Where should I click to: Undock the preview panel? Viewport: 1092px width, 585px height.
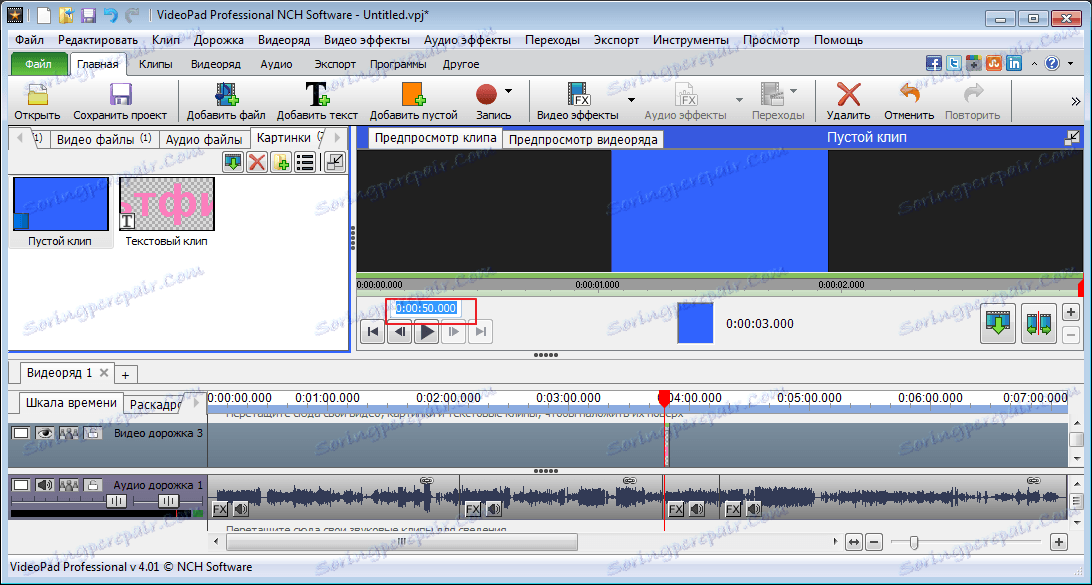[x=1072, y=138]
